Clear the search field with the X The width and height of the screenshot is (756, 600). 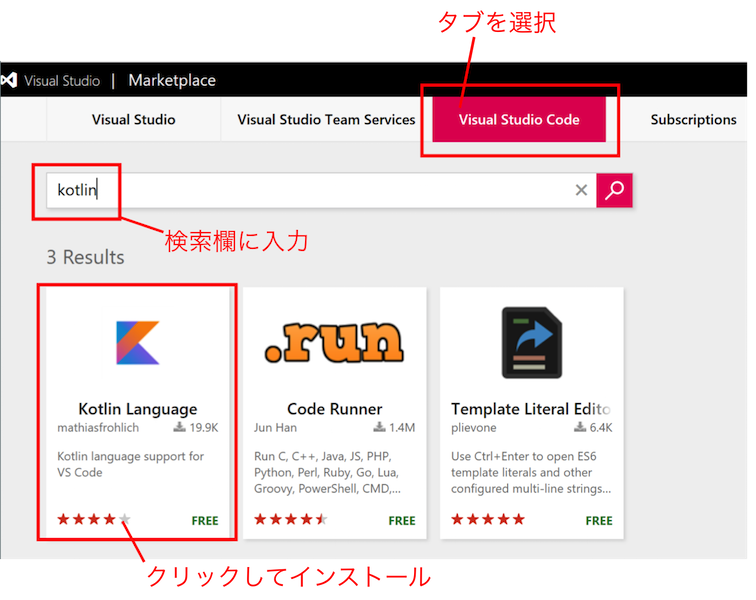[581, 190]
